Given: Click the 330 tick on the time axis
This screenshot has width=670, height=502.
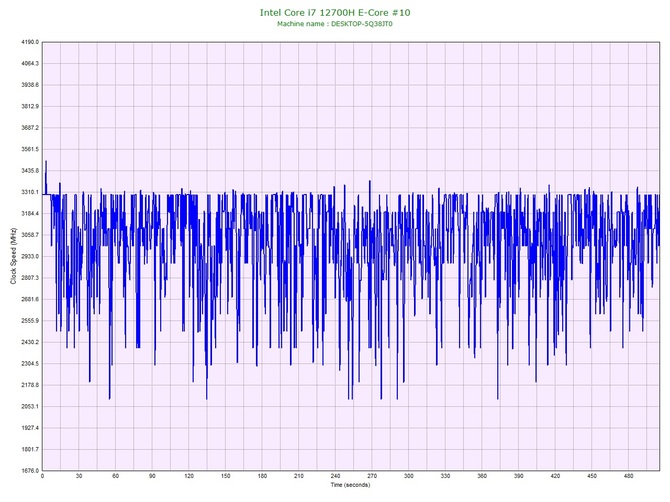Looking at the screenshot, I should click(x=445, y=476).
